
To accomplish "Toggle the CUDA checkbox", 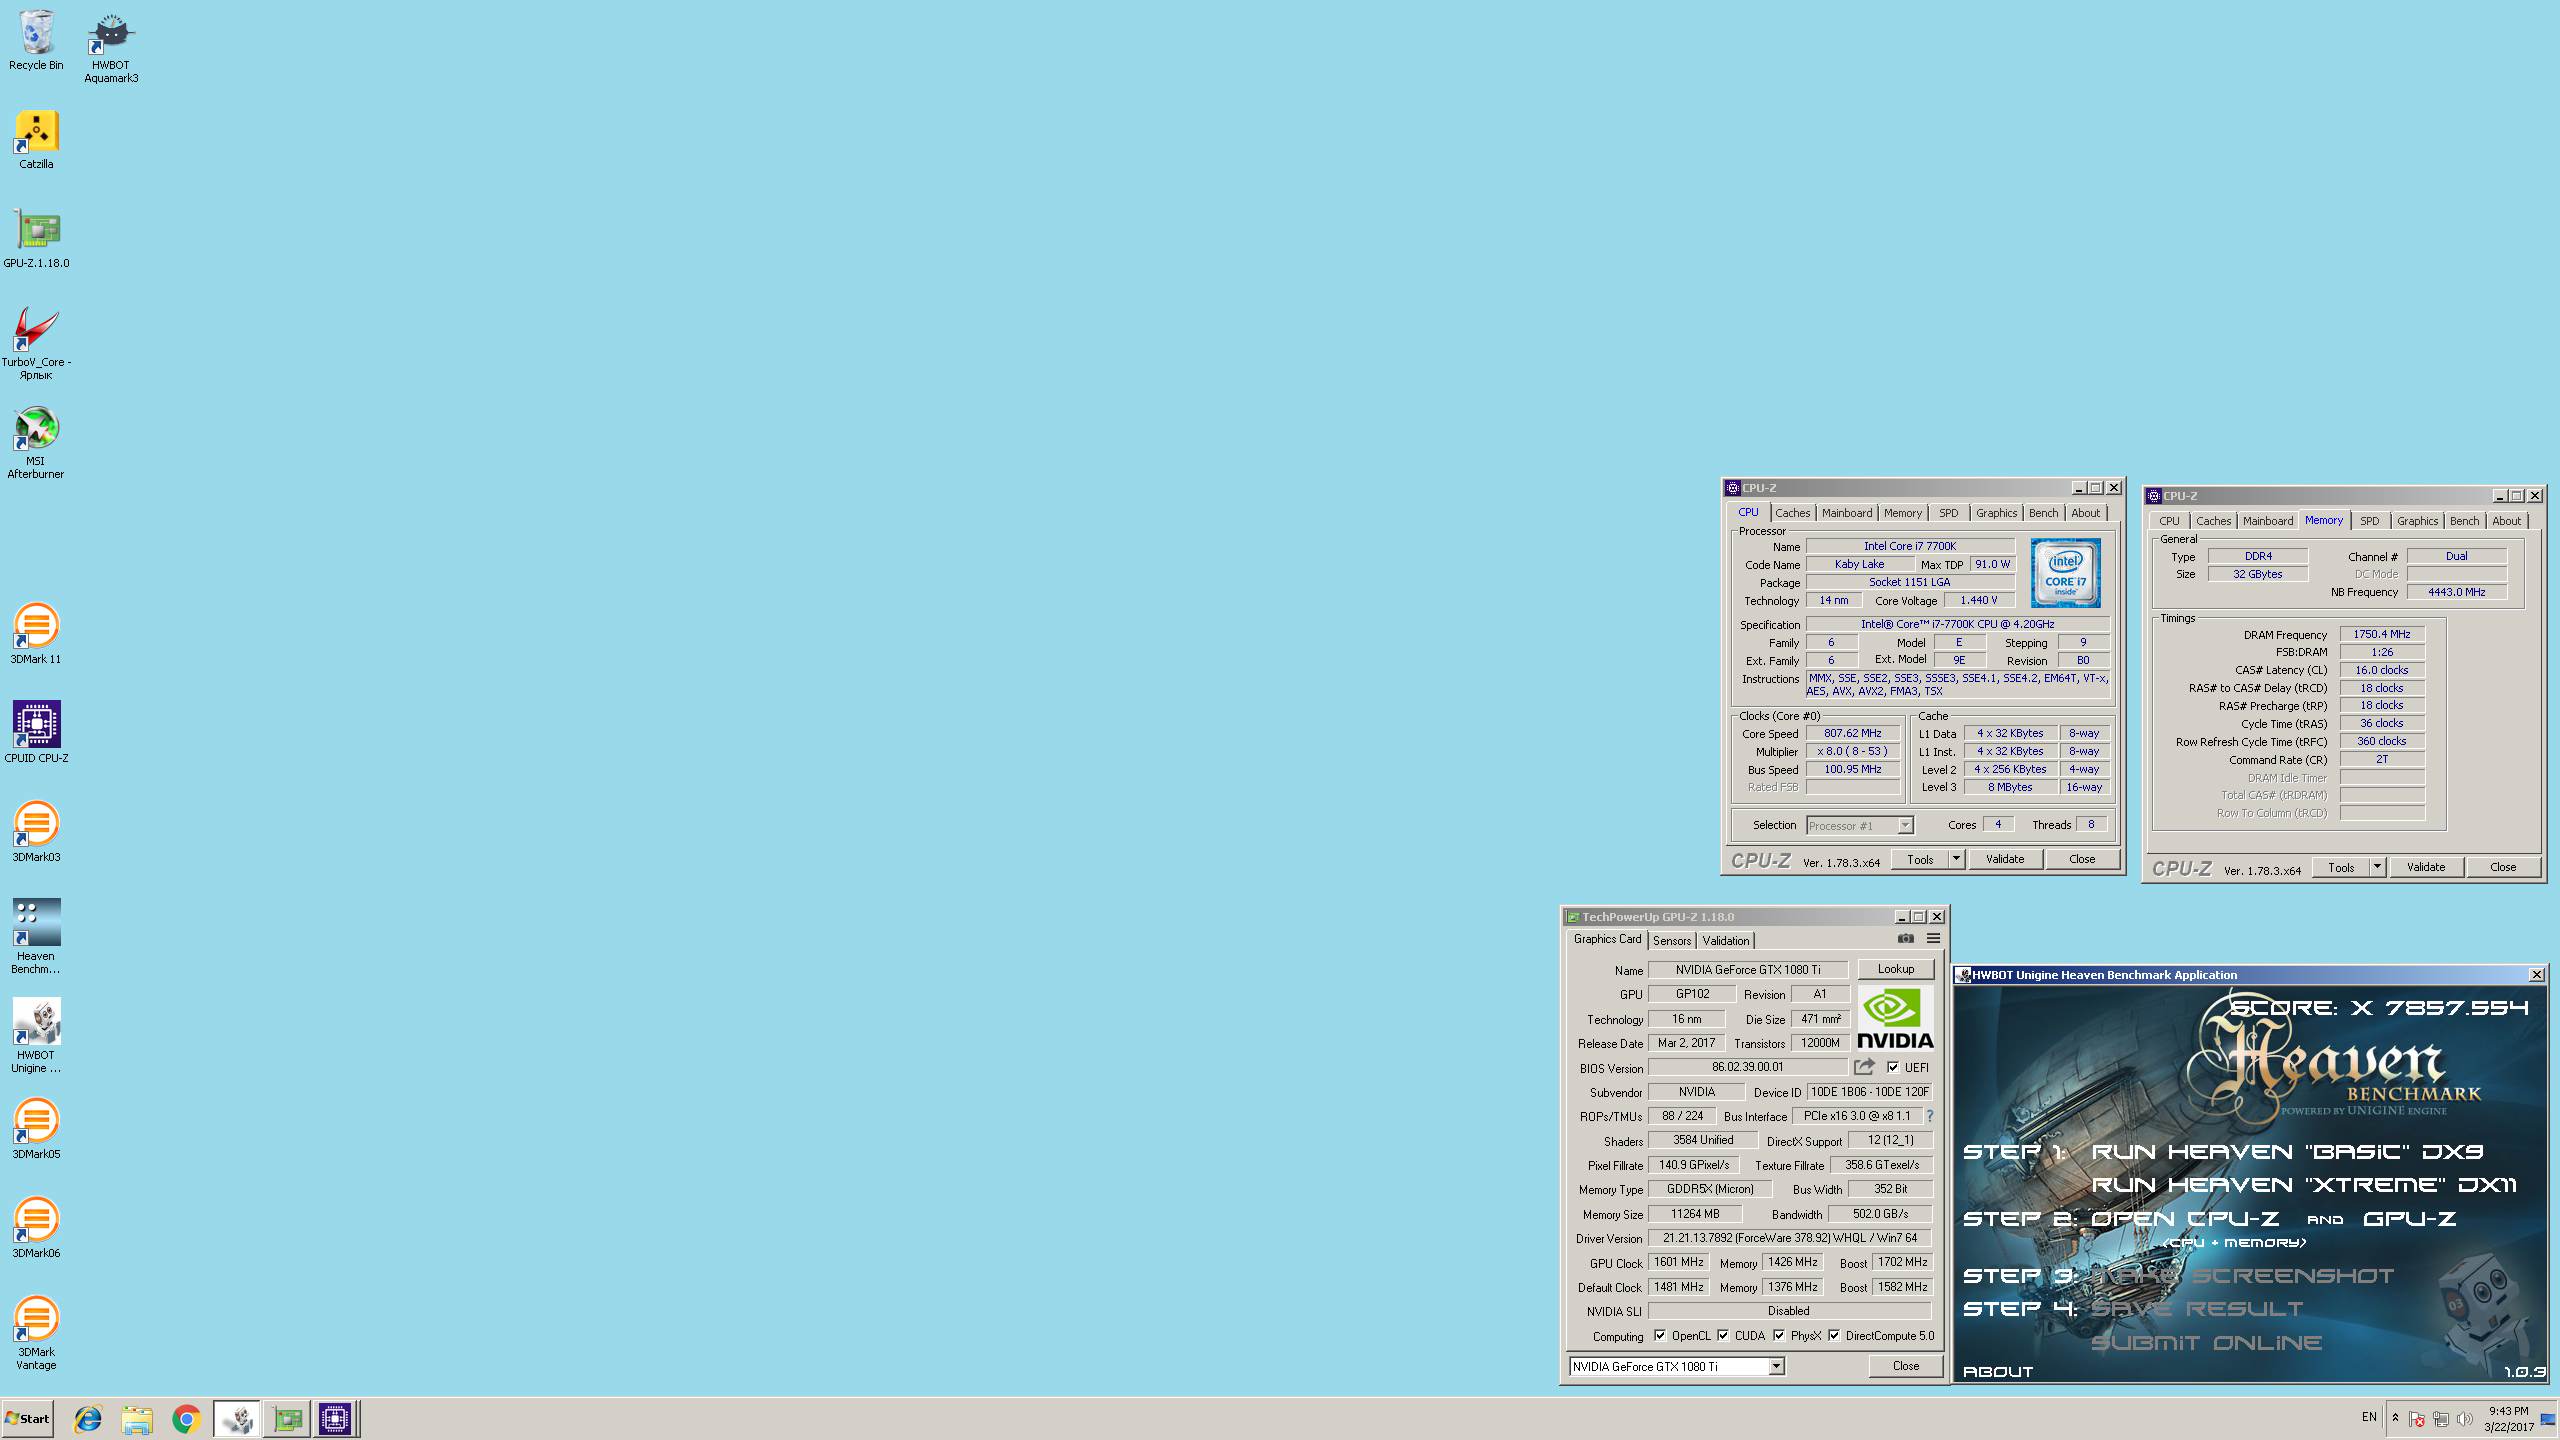I will pos(1723,1335).
